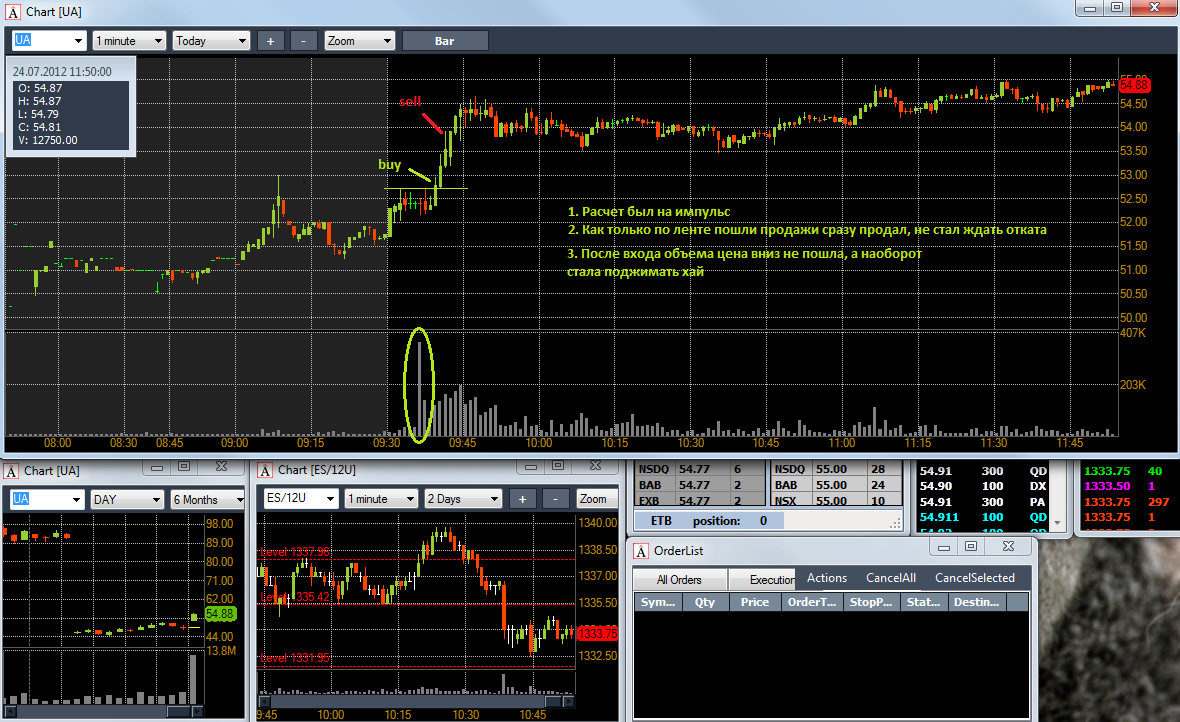Click minus button on ES/12U chart toolbar
The height and width of the screenshot is (722, 1180).
click(x=555, y=498)
